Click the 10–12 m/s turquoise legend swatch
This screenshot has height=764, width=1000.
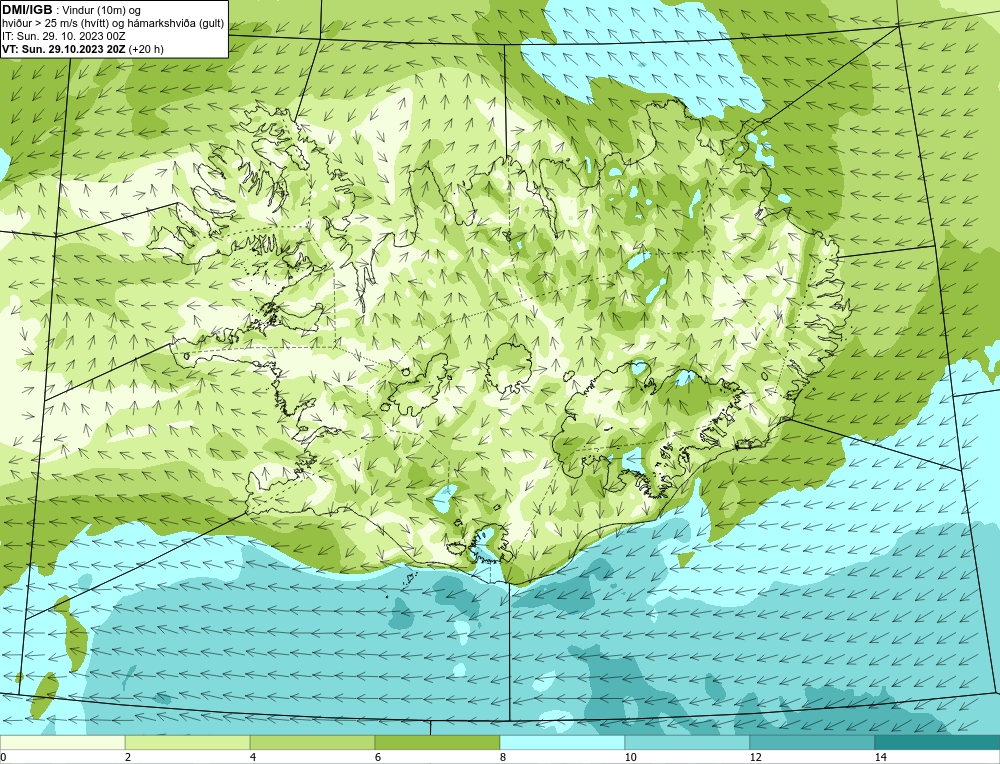tap(687, 742)
